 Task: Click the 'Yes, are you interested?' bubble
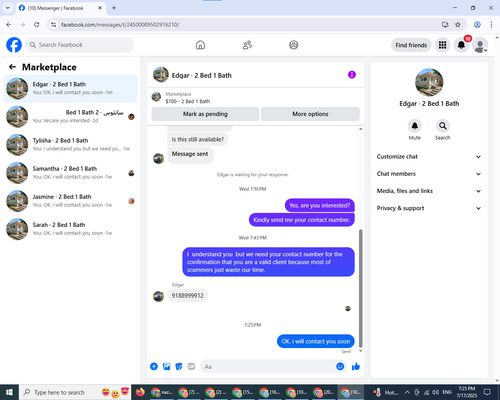click(x=320, y=205)
